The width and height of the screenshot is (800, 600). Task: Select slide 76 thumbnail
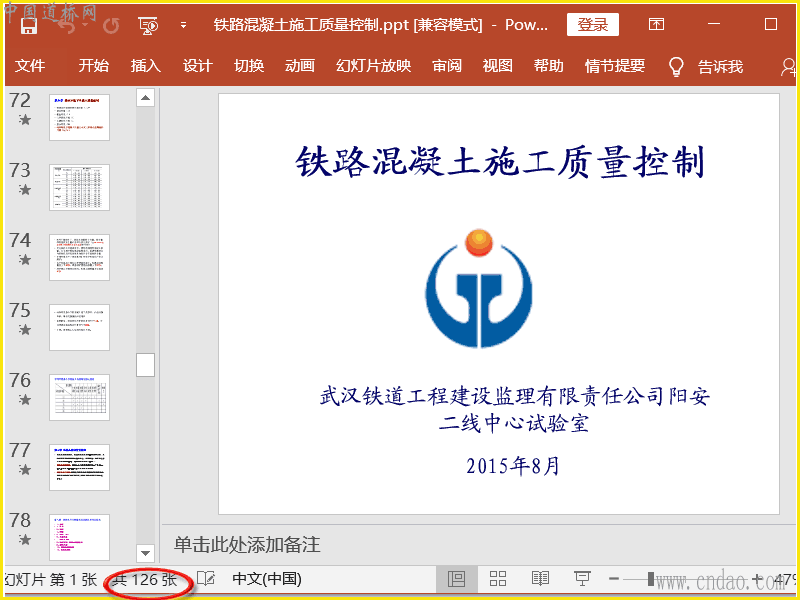80,397
